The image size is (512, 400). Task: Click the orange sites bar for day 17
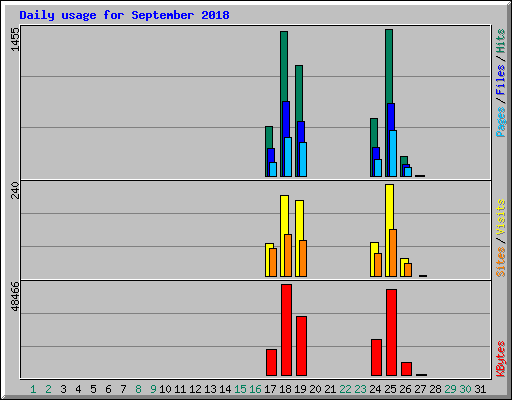point(273,262)
